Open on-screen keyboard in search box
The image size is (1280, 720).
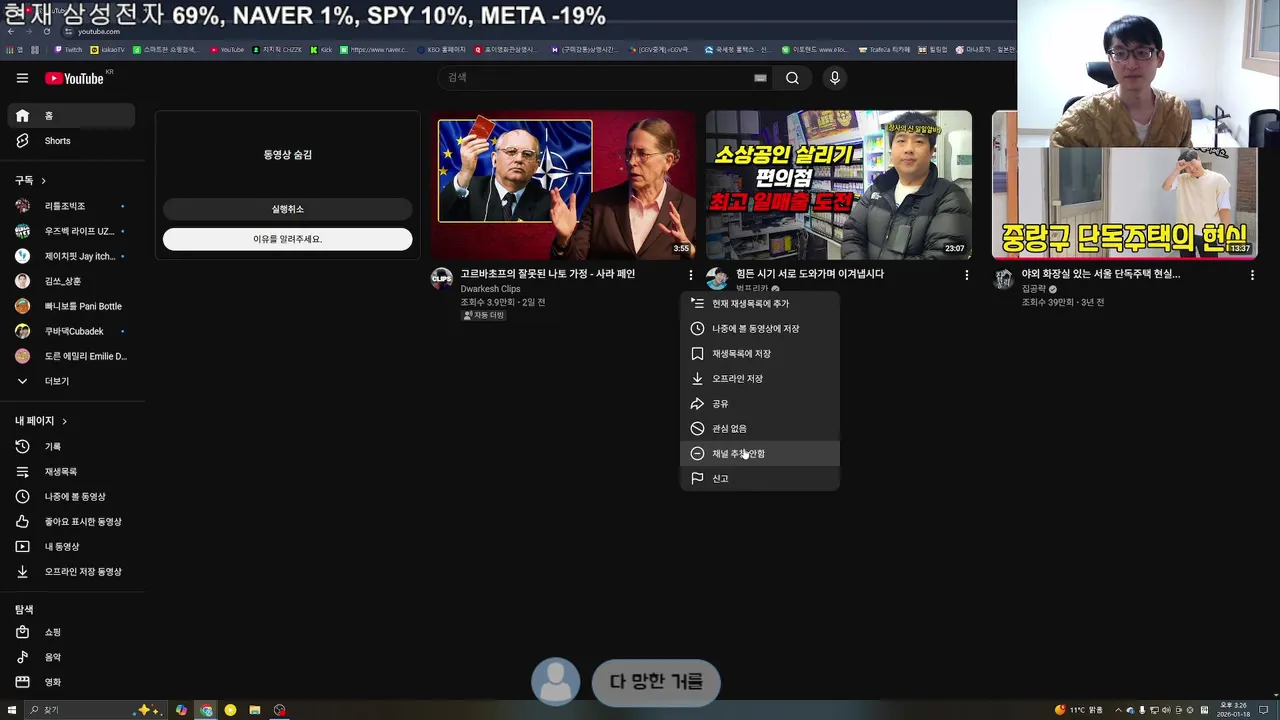(760, 78)
